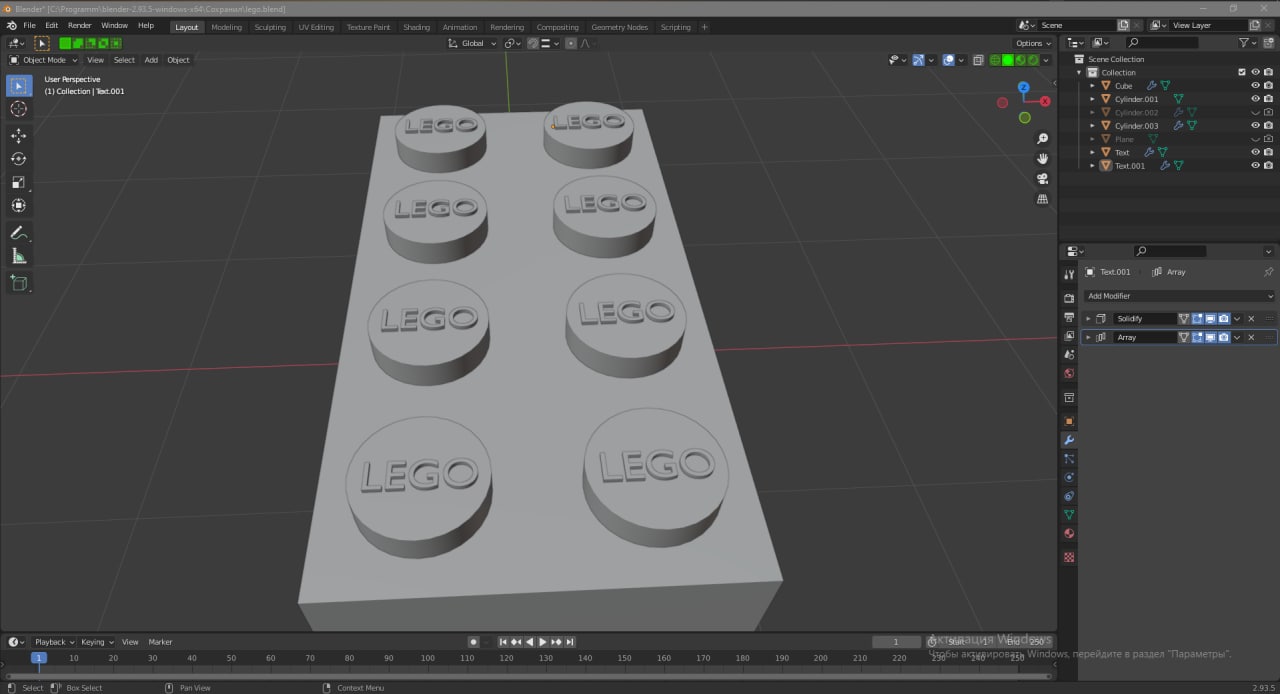Open the Object Data properties tab
Image resolution: width=1280 pixels, height=694 pixels.
click(x=1069, y=515)
